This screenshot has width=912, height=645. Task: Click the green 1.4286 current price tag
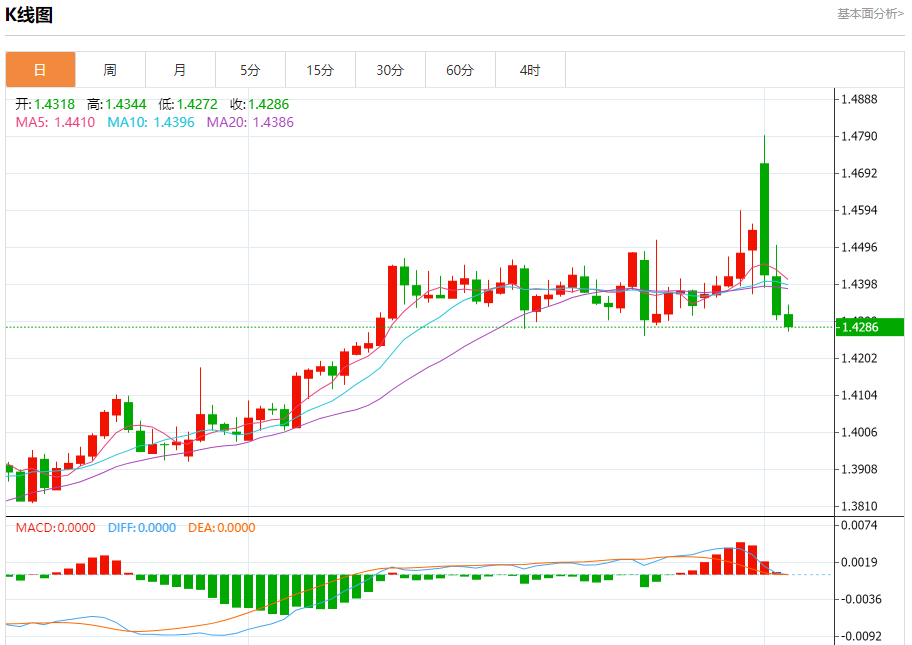870,327
